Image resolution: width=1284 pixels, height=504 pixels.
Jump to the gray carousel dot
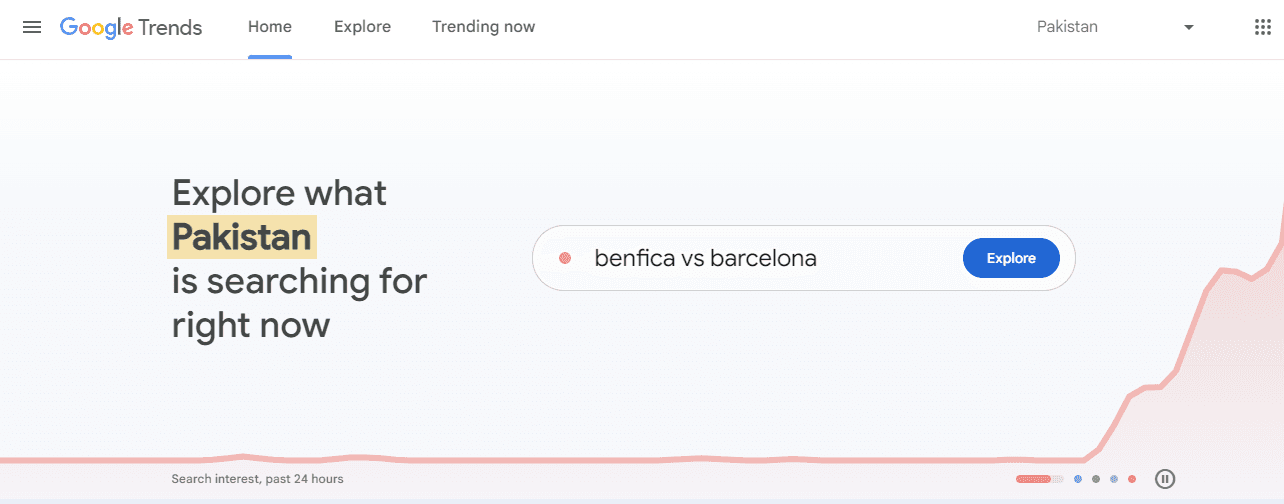(x=1096, y=479)
